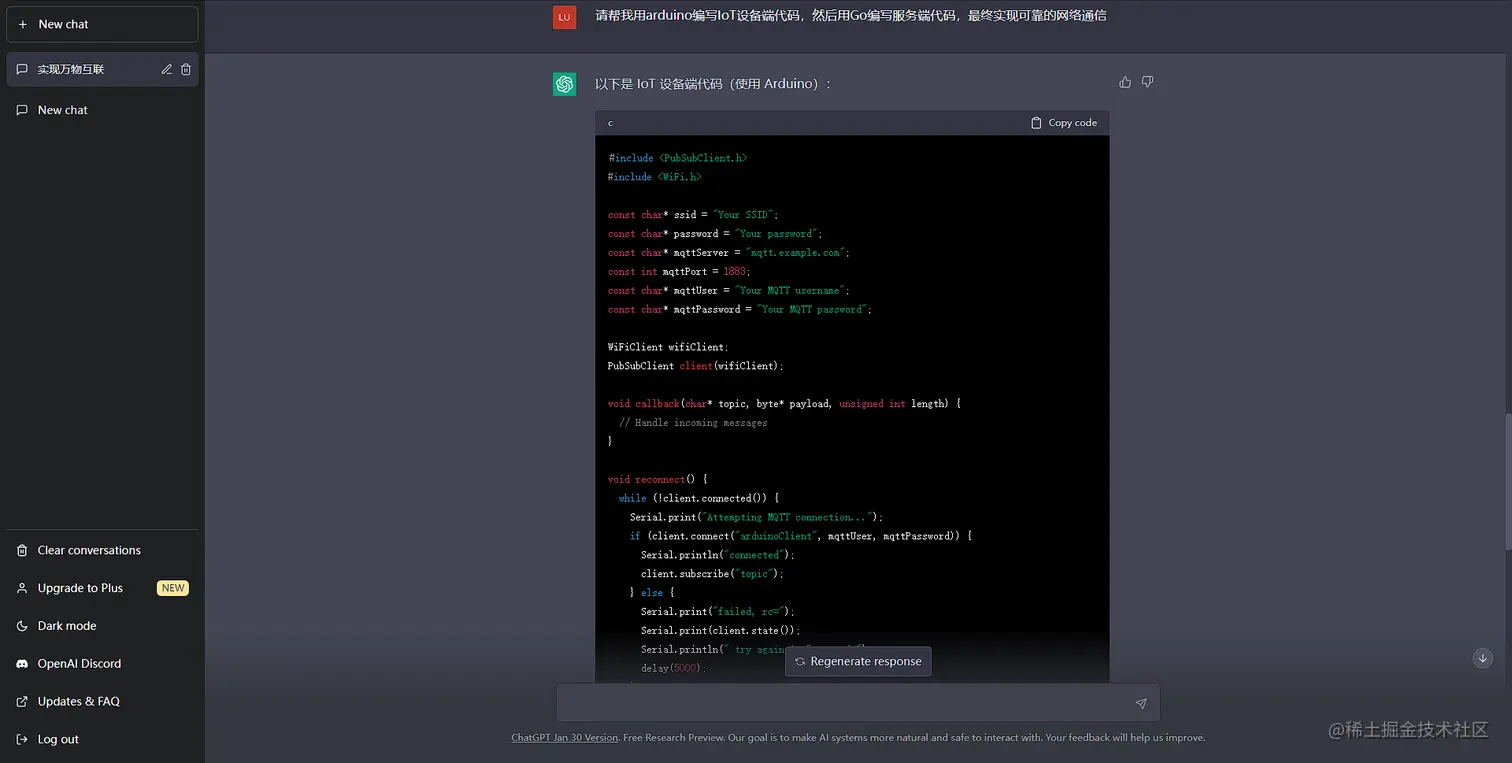Screen dimensions: 1512x763
Task: Click the yellow NEW badge
Action: tap(173, 588)
